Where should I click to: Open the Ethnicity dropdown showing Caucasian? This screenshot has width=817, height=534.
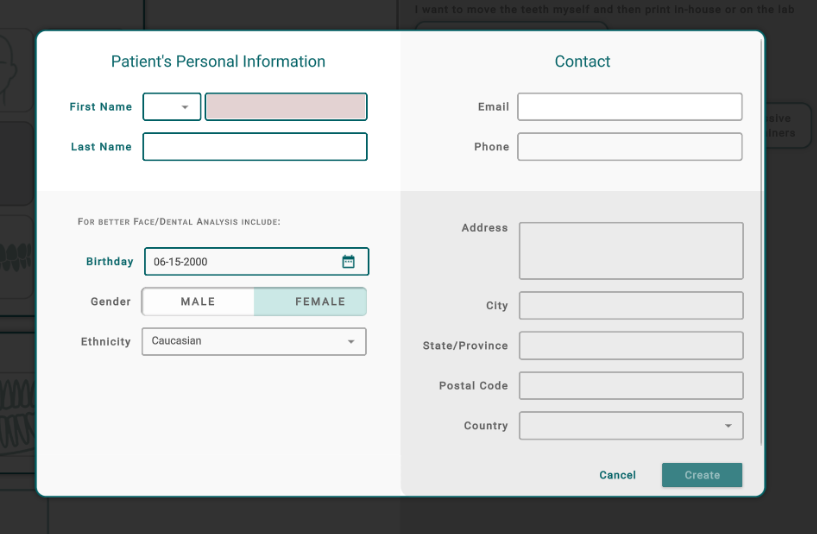254,342
